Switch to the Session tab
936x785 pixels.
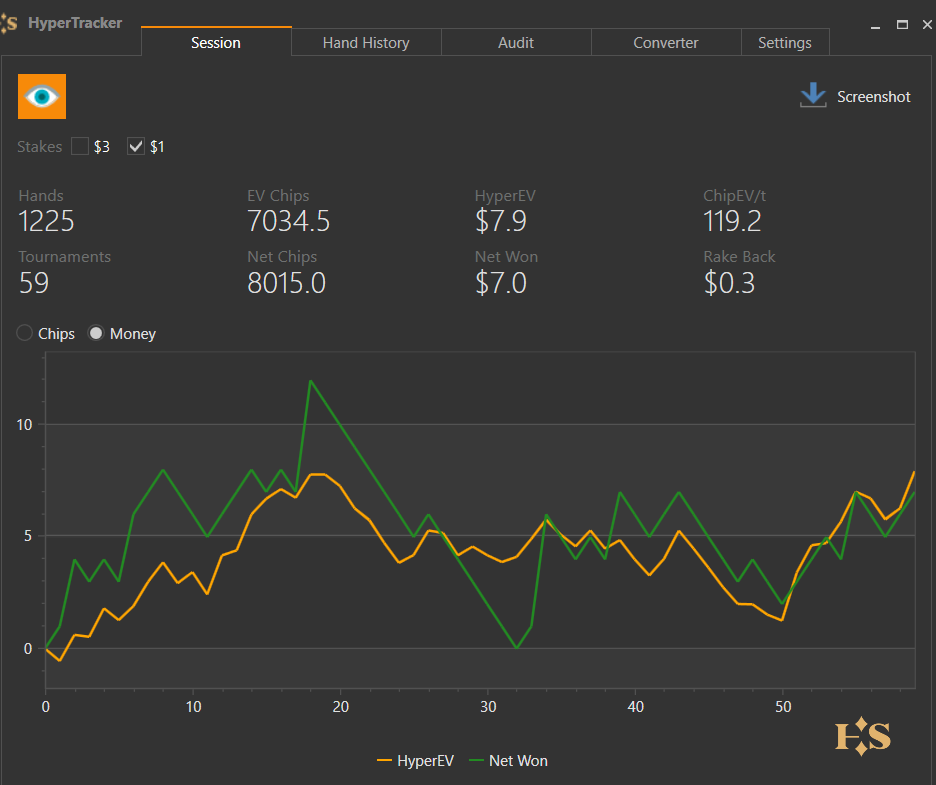click(216, 42)
